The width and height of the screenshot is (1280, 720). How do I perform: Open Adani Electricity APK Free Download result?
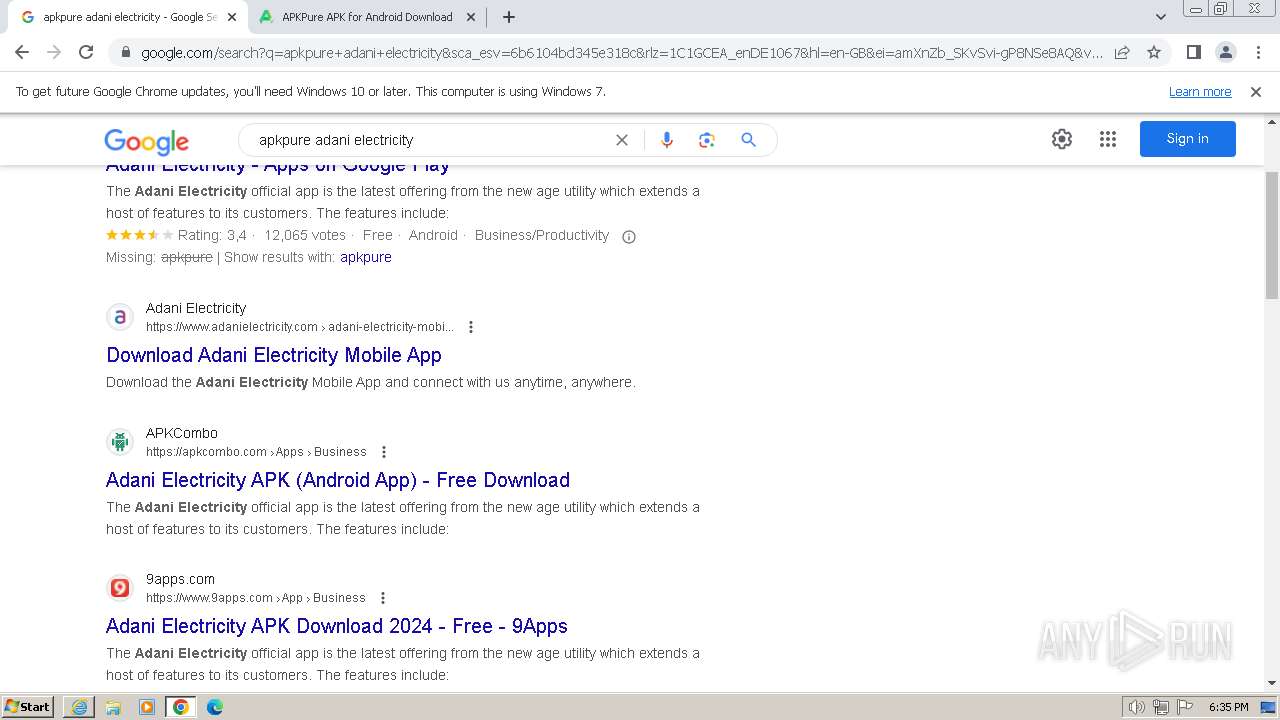click(x=338, y=480)
